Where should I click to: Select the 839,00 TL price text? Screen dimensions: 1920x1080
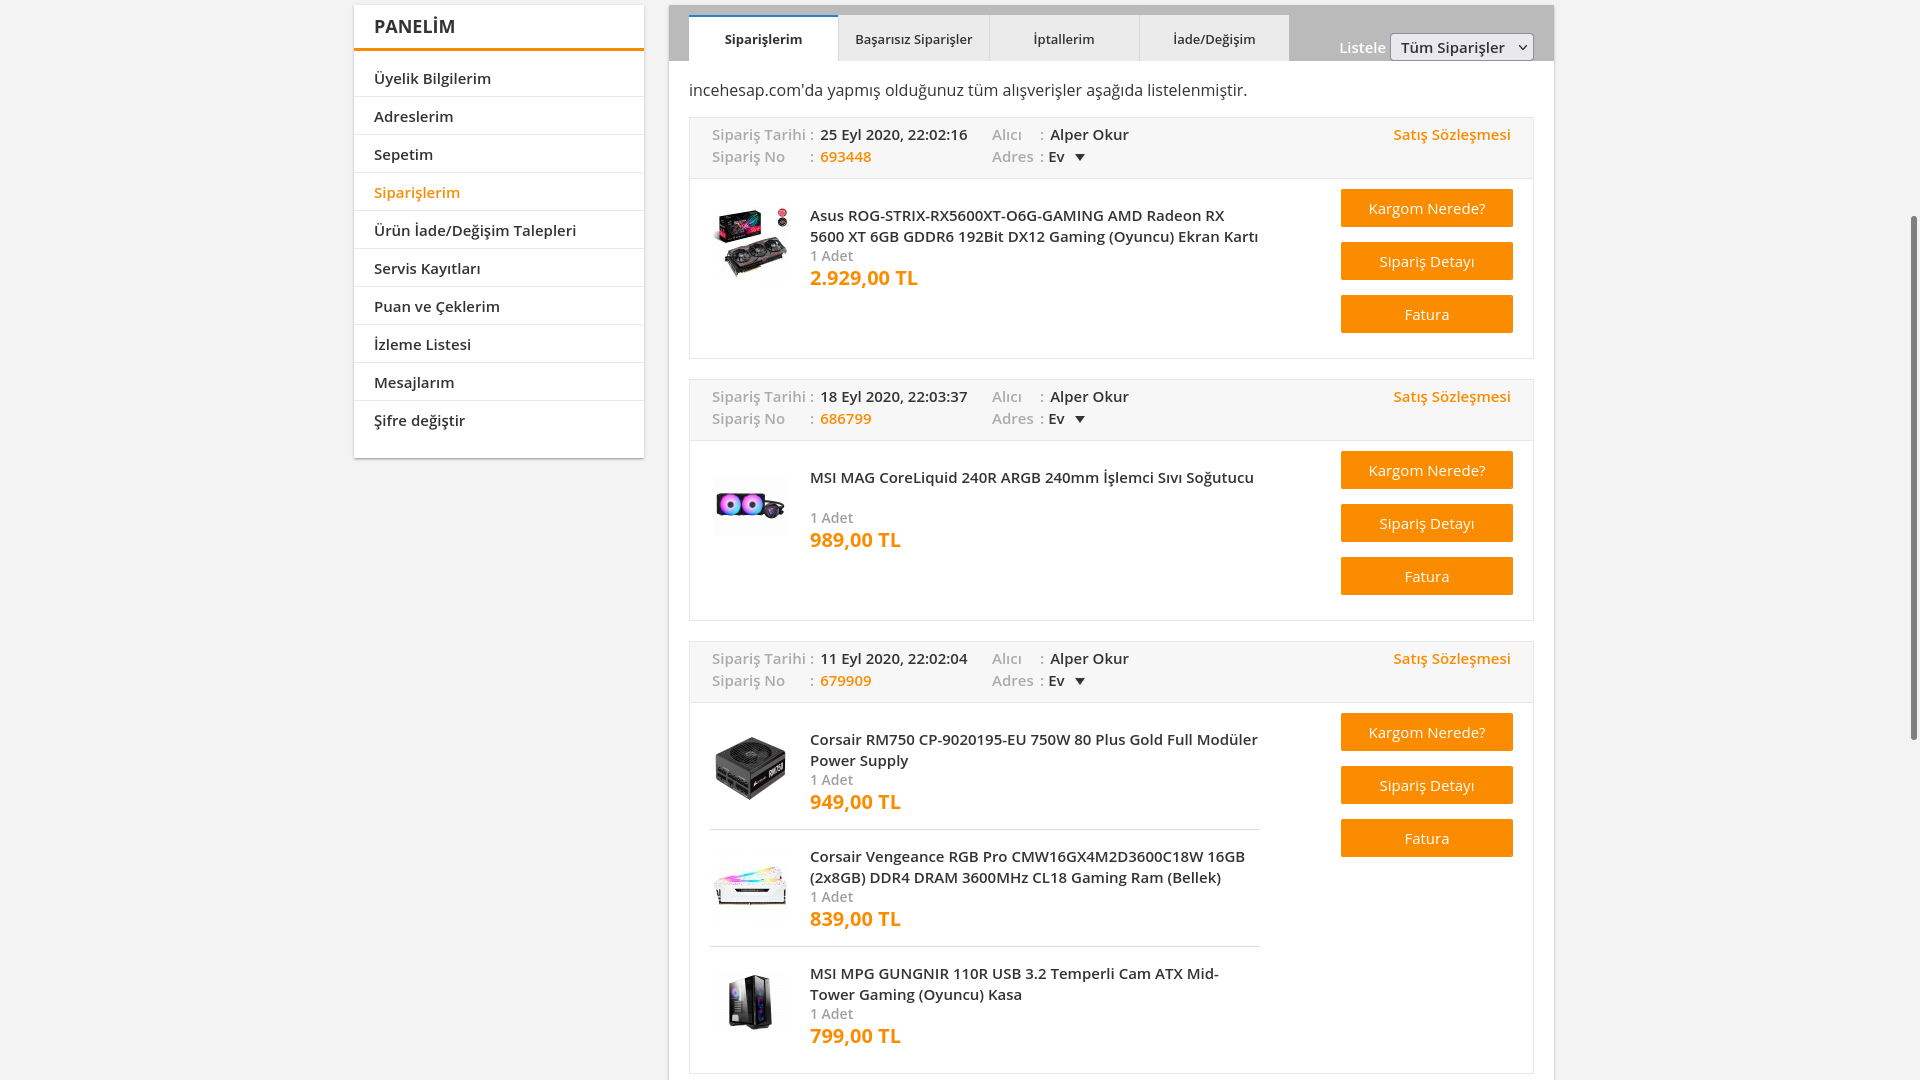click(x=855, y=919)
